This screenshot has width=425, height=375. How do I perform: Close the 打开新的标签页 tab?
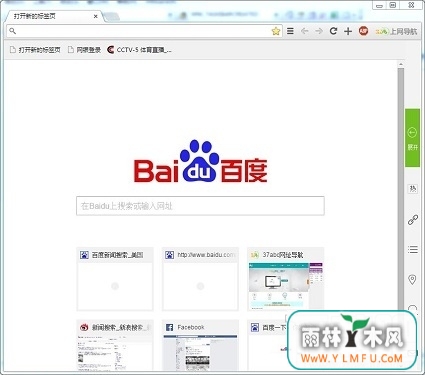[x=96, y=16]
